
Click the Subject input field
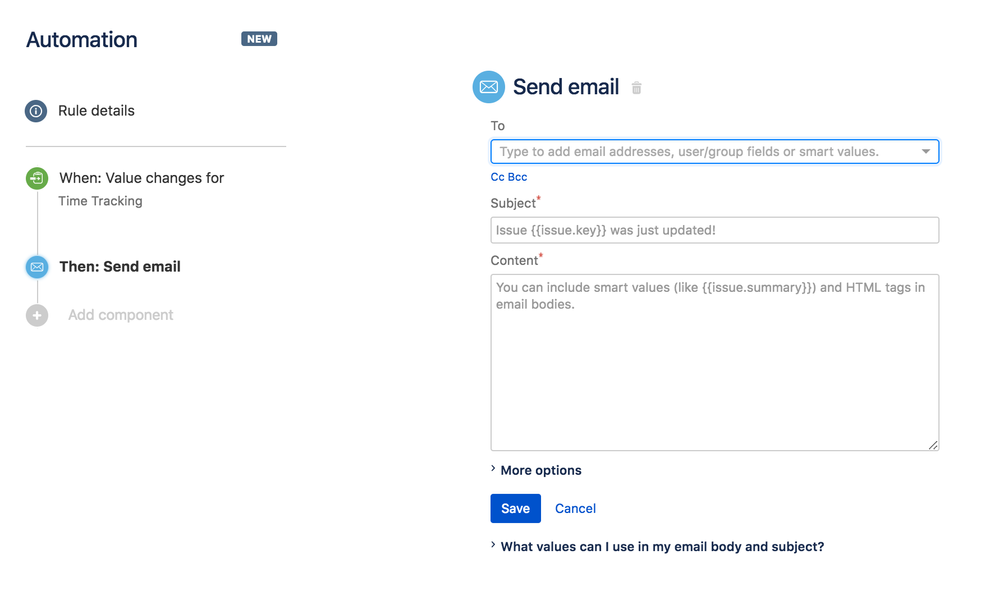[714, 230]
